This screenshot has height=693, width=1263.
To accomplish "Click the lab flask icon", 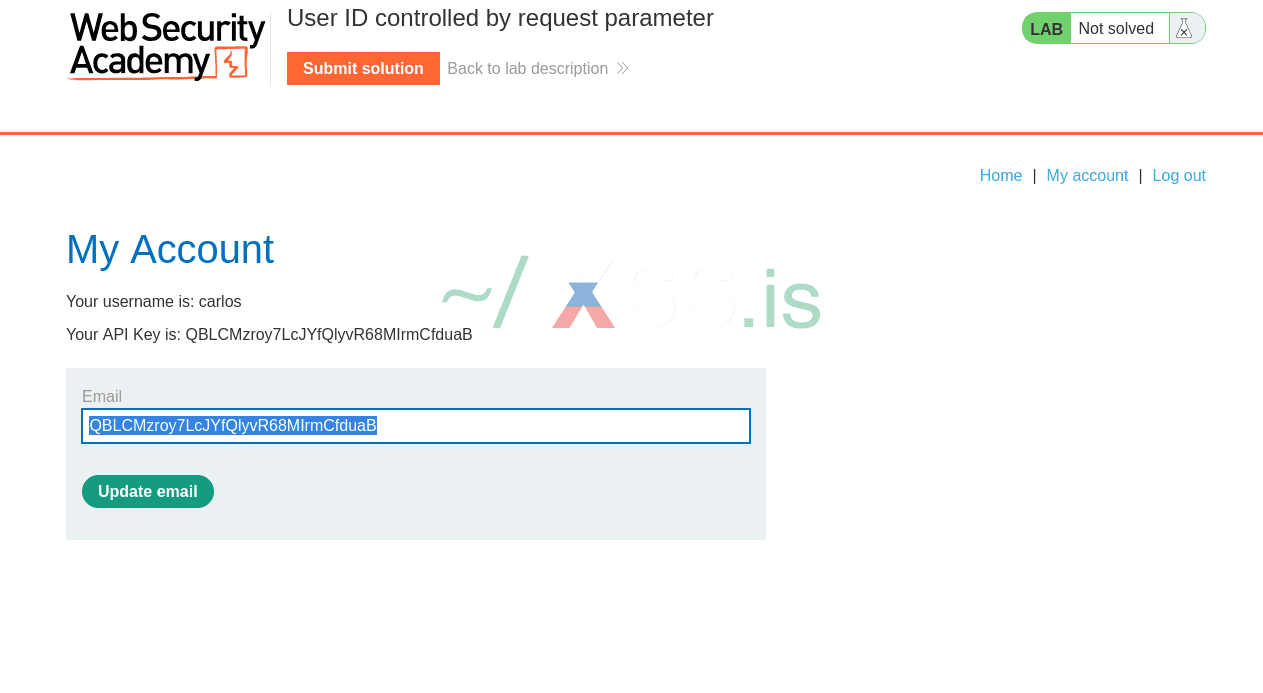I will click(1184, 28).
